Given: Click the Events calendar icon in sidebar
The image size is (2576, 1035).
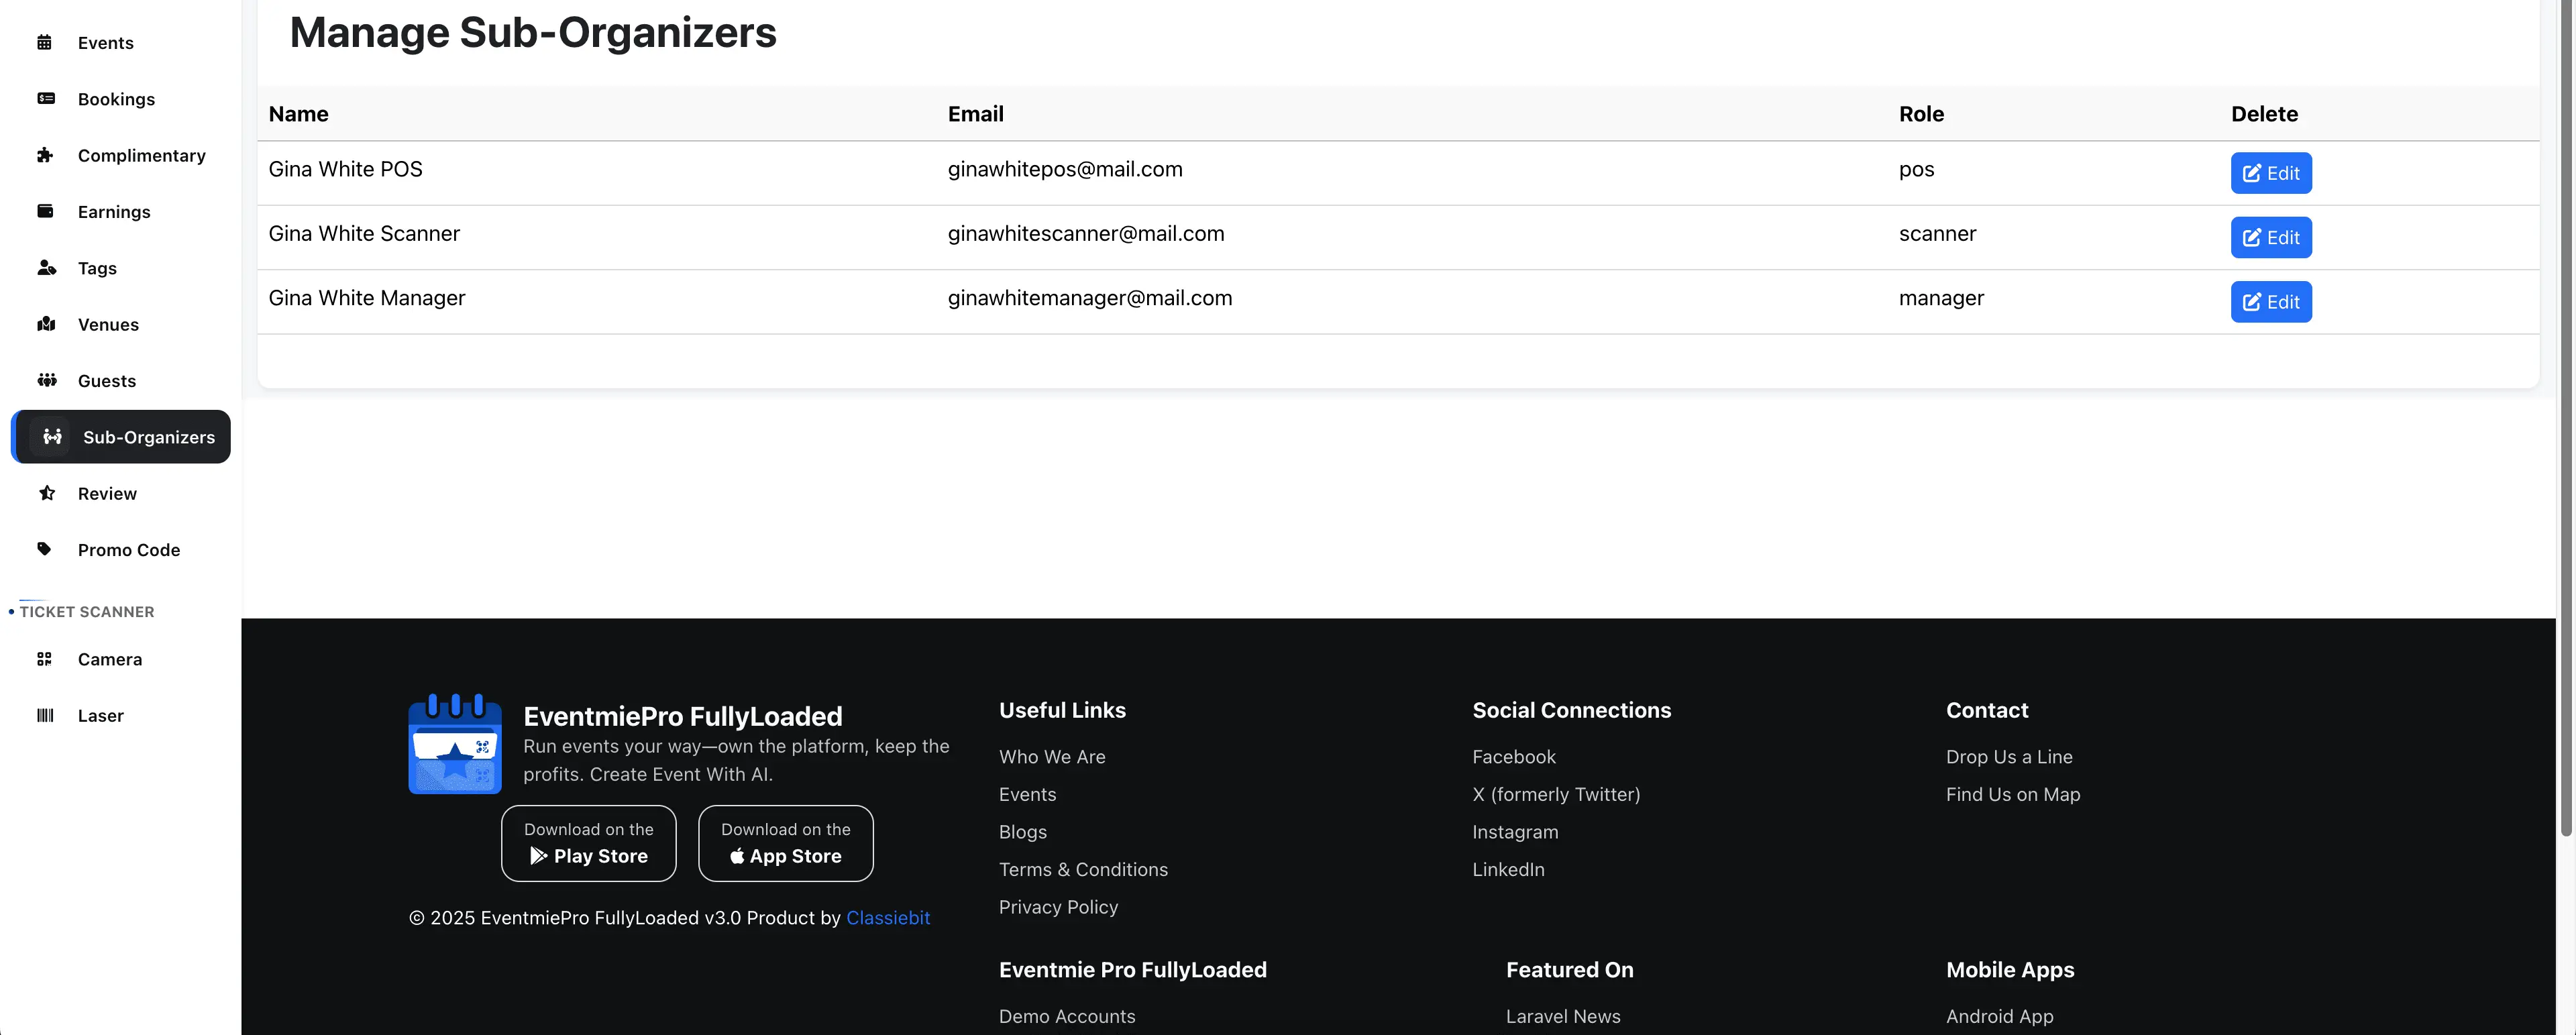Looking at the screenshot, I should click(x=45, y=42).
